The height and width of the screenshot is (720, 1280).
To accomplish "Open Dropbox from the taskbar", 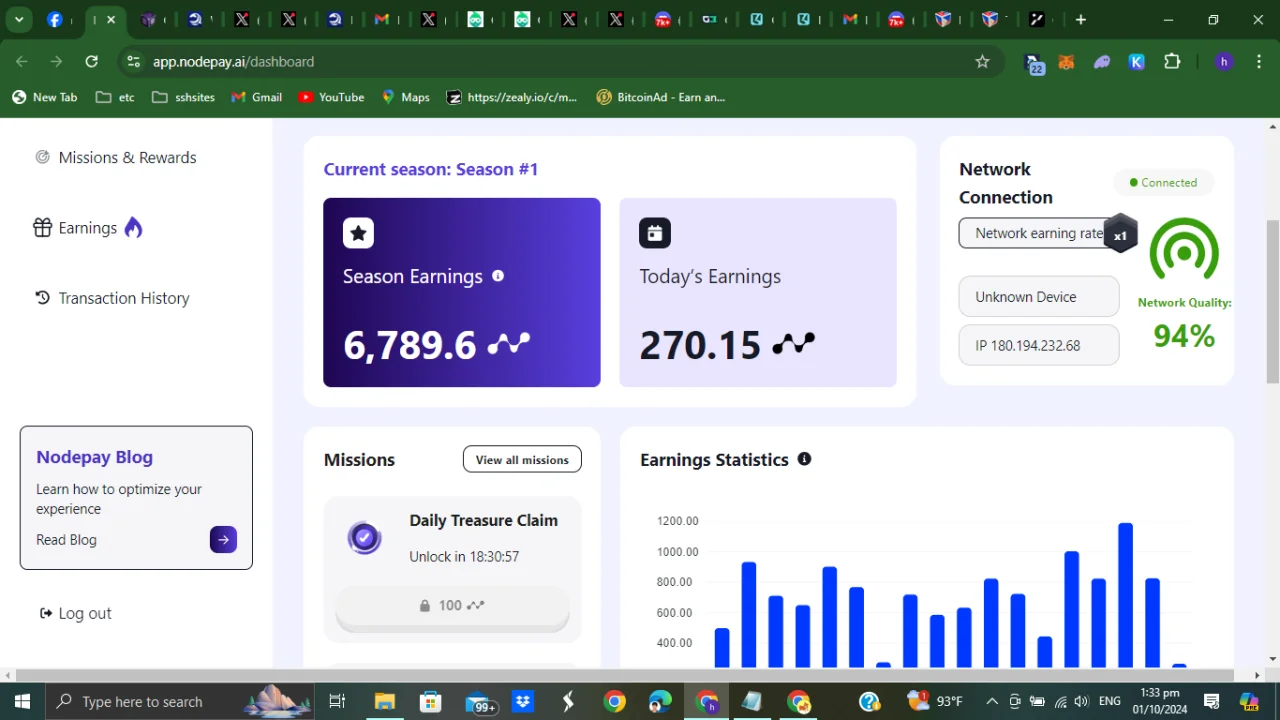I will click(523, 701).
